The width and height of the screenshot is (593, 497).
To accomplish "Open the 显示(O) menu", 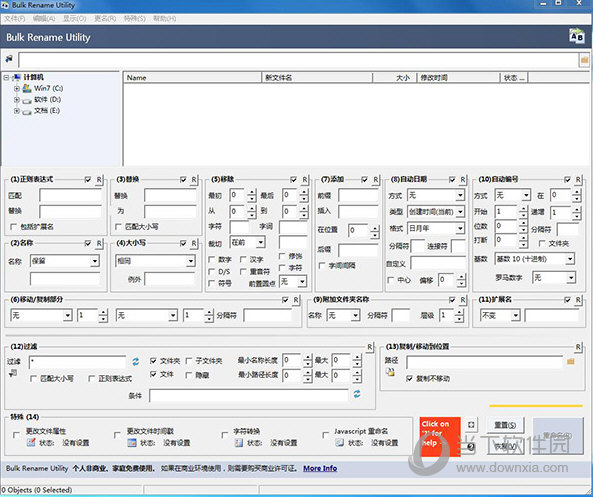I will (x=75, y=19).
